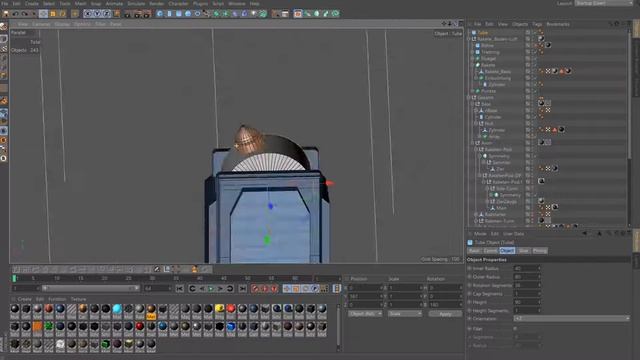Open Object Manager Tags menu

coord(537,24)
